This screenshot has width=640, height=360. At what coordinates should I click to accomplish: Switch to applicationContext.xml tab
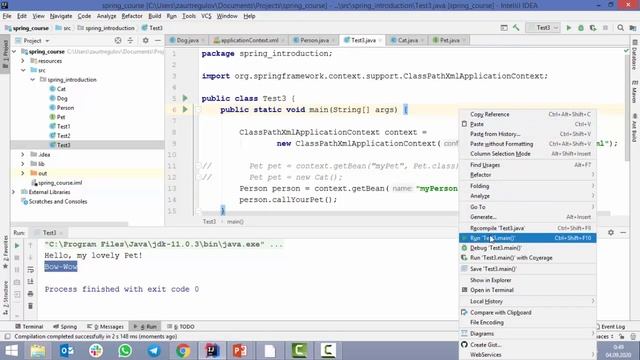249,40
